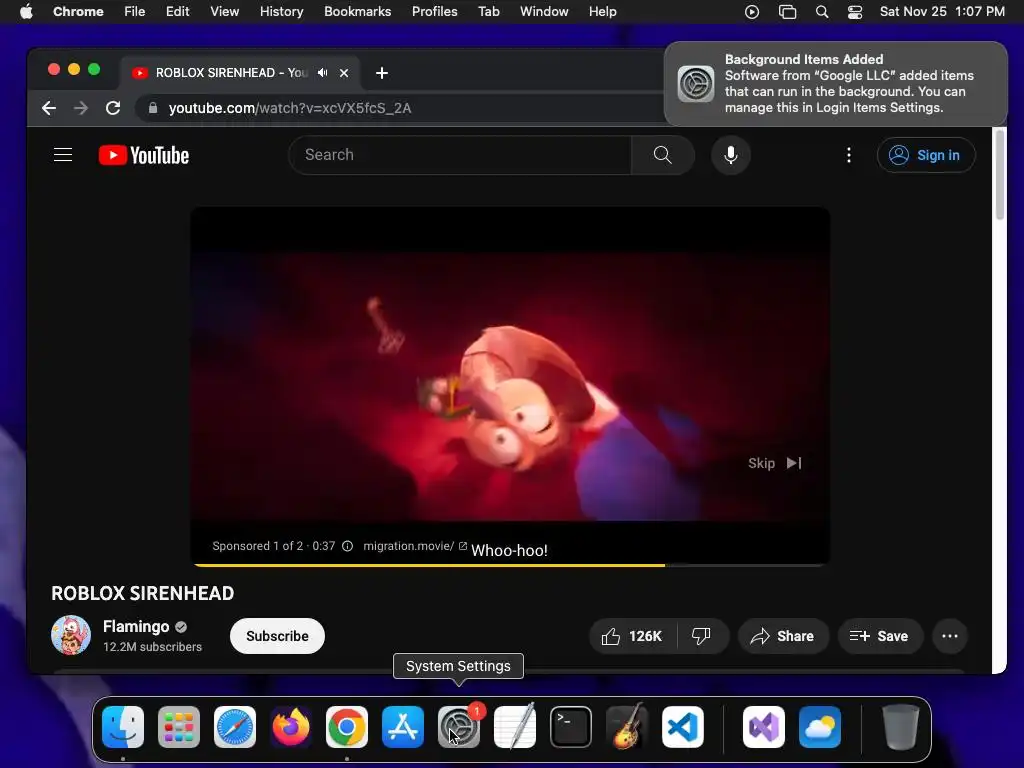Open the YouTube hamburger guide menu

click(x=63, y=155)
